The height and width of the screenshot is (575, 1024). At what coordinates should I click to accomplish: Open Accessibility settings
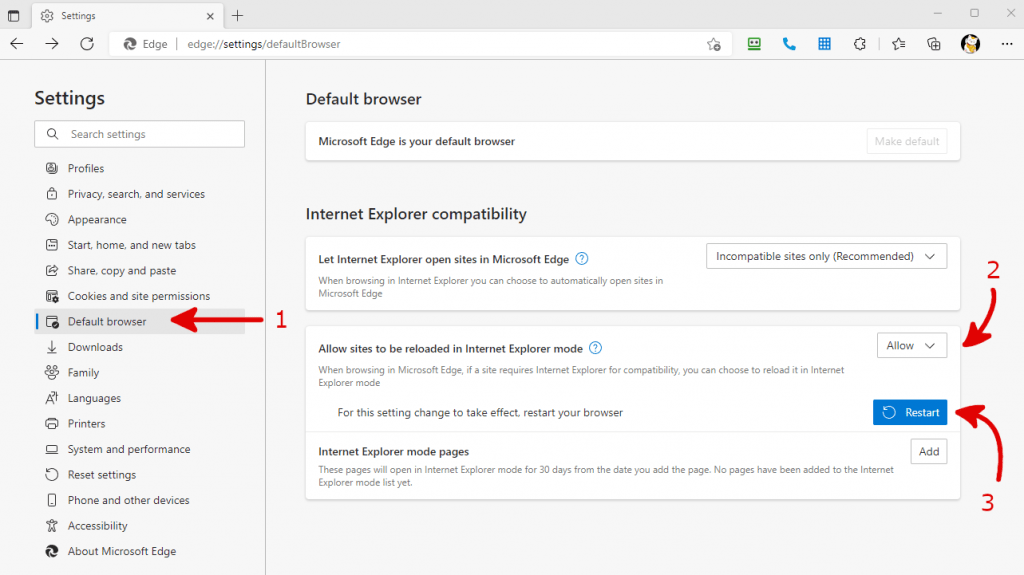[x=140, y=525]
